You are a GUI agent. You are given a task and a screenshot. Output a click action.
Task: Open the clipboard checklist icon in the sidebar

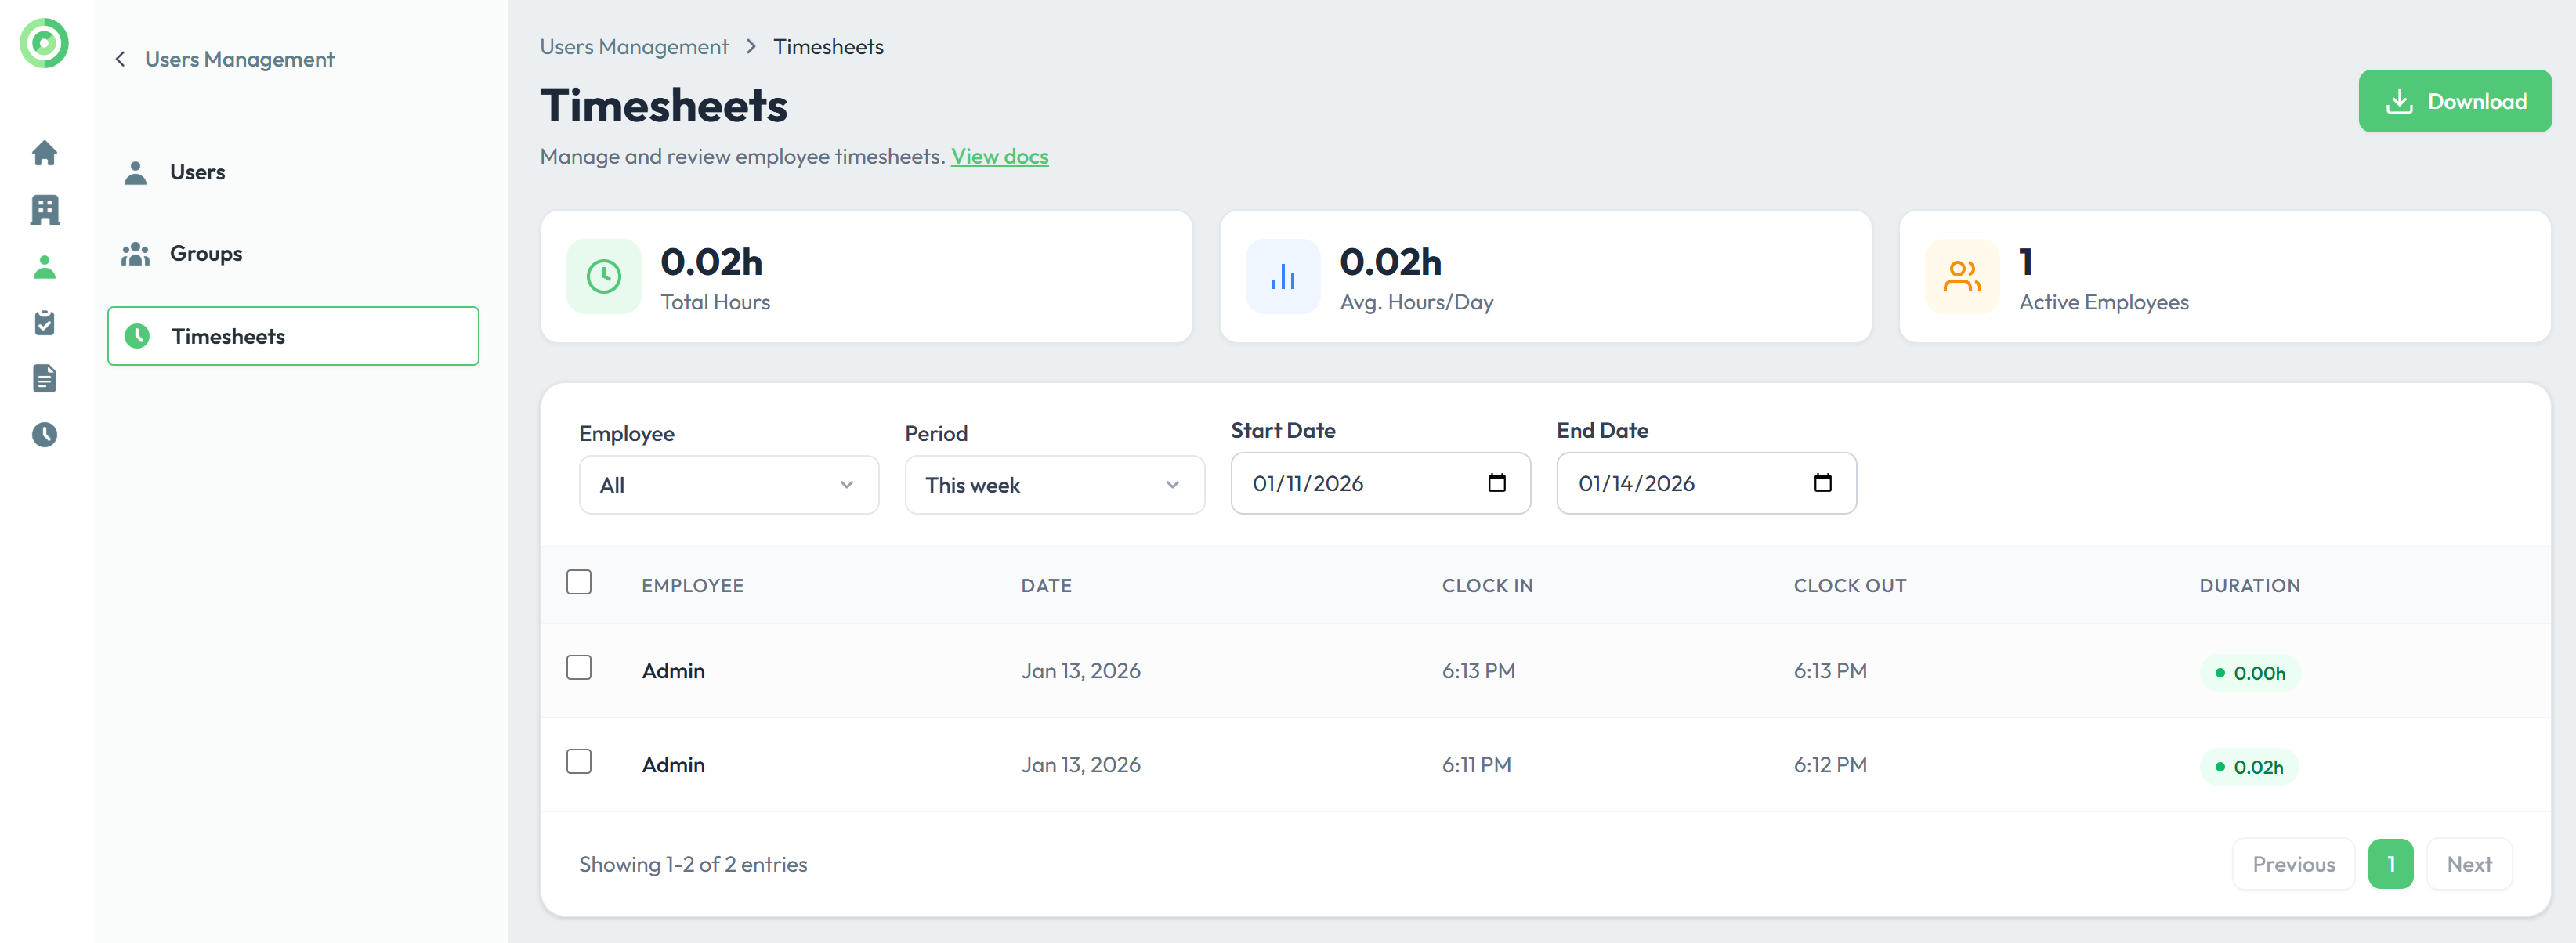(44, 323)
